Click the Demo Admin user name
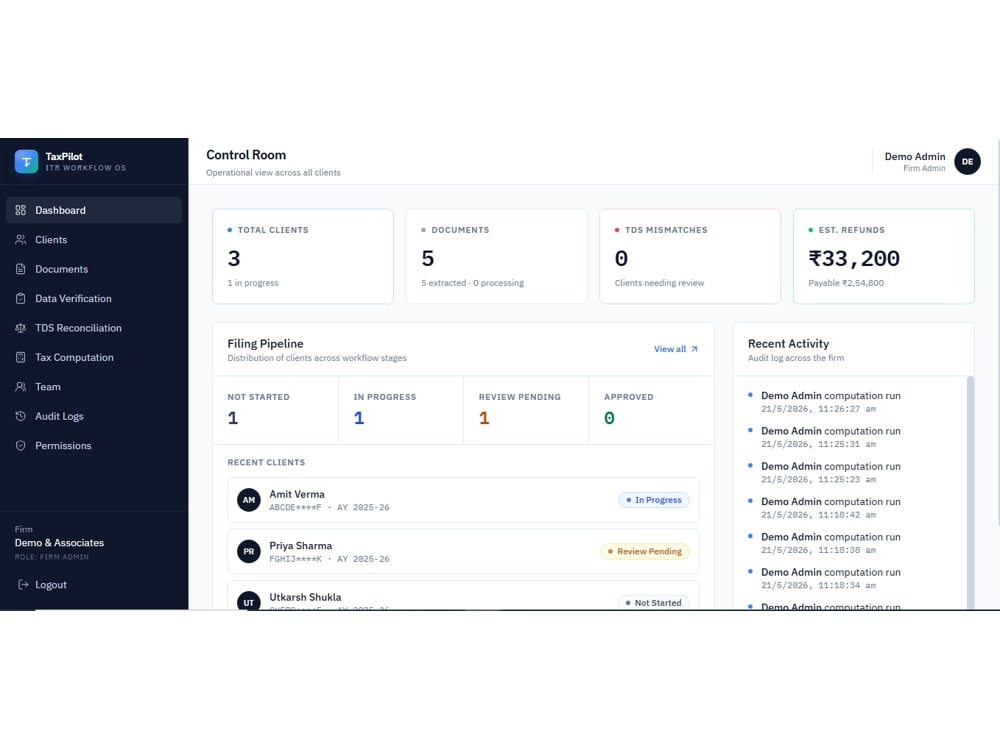The width and height of the screenshot is (1000, 750). pos(915,156)
